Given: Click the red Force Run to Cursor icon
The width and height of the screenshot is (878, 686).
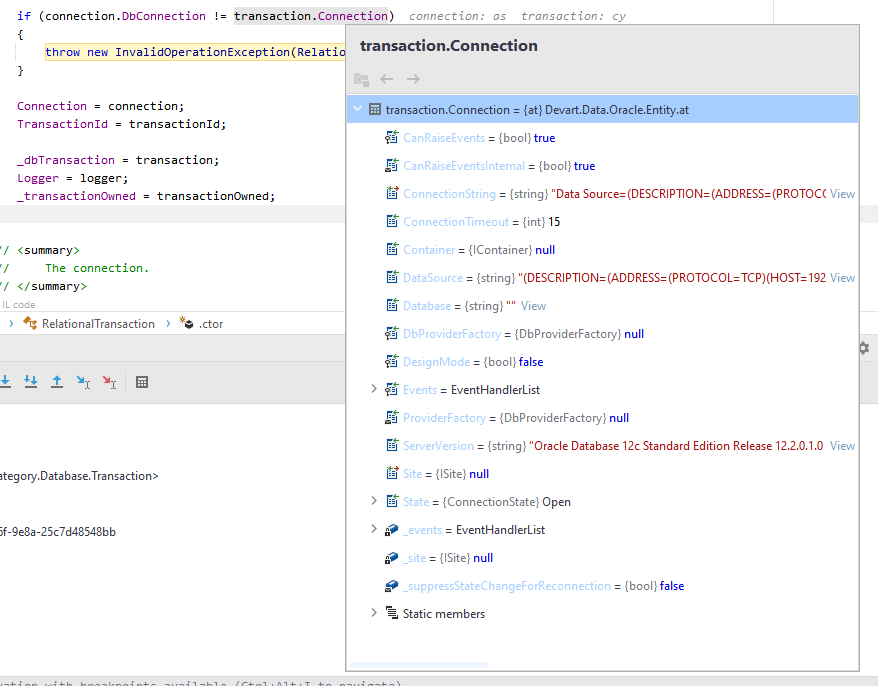Looking at the screenshot, I should [x=109, y=381].
